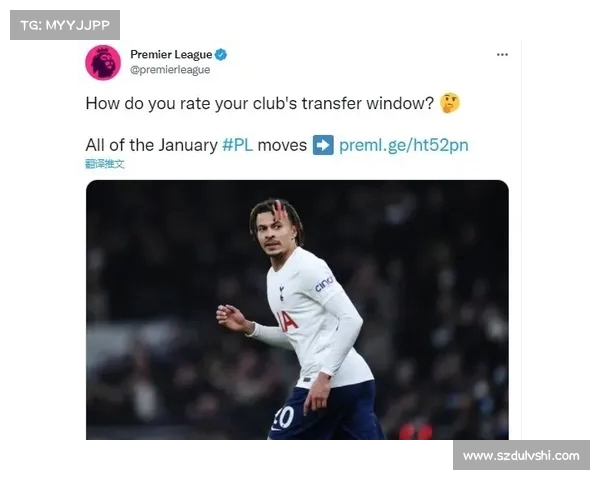Click the blue right-arrow emoji
The width and height of the screenshot is (600, 480).
click(x=323, y=145)
